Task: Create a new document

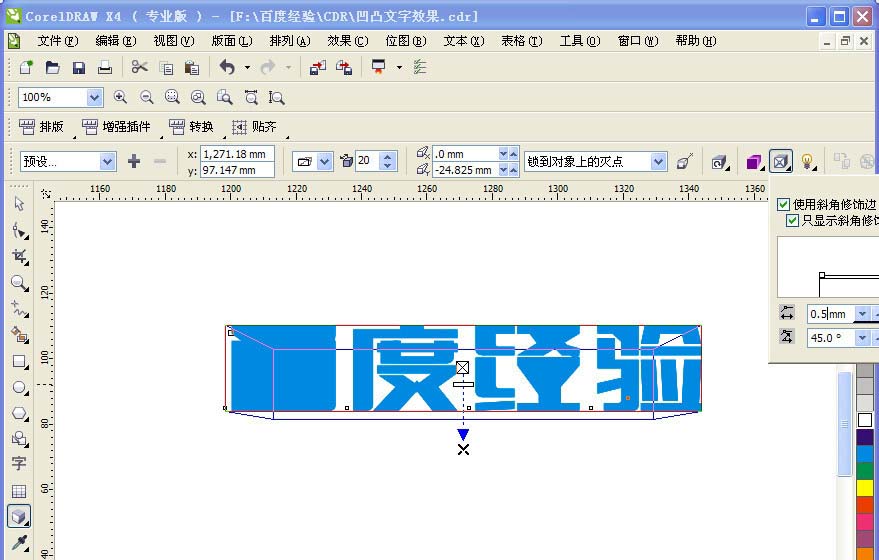Action: 26,67
